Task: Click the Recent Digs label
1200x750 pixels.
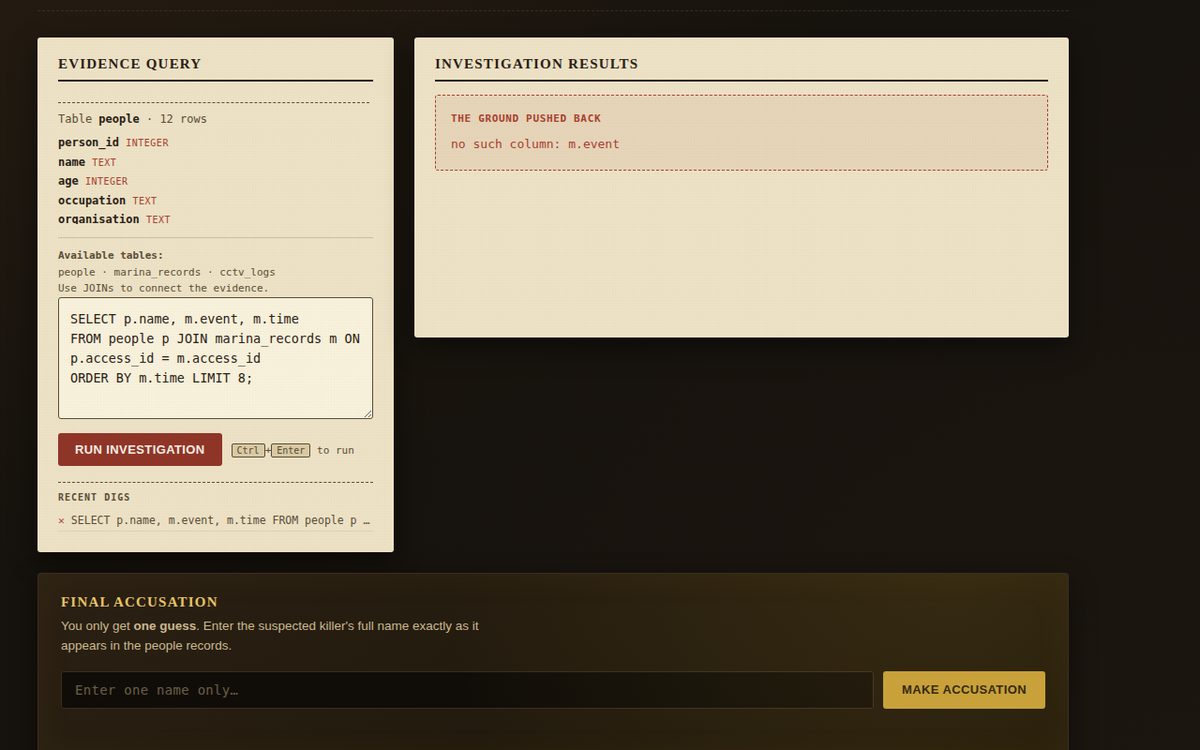Action: click(94, 497)
